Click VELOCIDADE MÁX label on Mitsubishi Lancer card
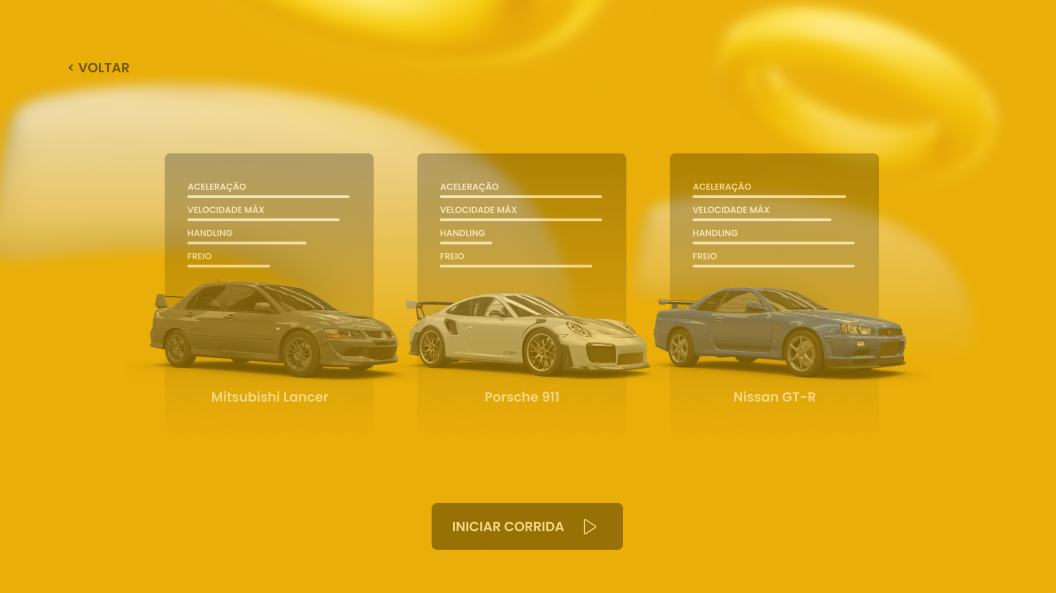 pyautogui.click(x=226, y=209)
